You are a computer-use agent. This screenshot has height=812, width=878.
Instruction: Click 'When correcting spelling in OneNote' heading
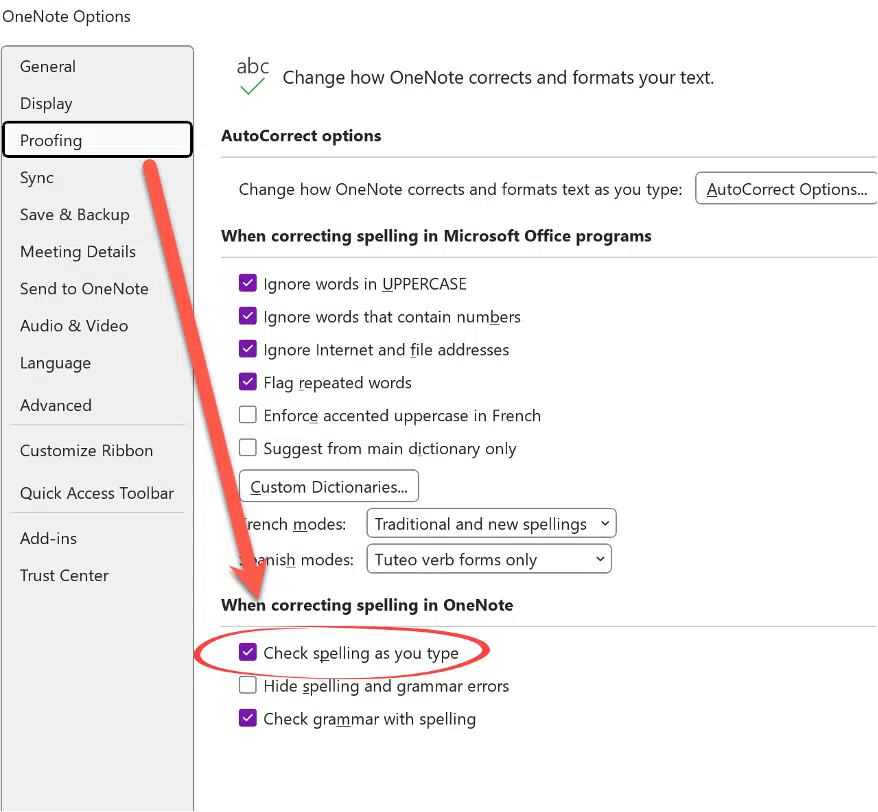[367, 605]
